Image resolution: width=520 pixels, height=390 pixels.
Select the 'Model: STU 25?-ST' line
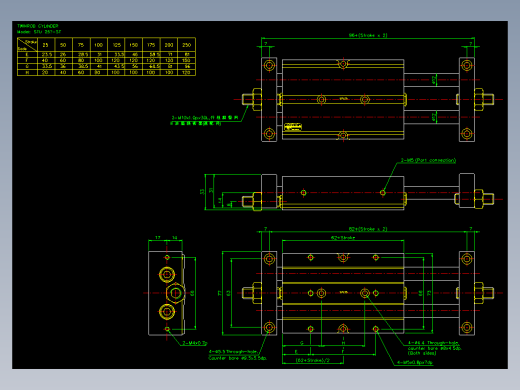pyautogui.click(x=39, y=32)
